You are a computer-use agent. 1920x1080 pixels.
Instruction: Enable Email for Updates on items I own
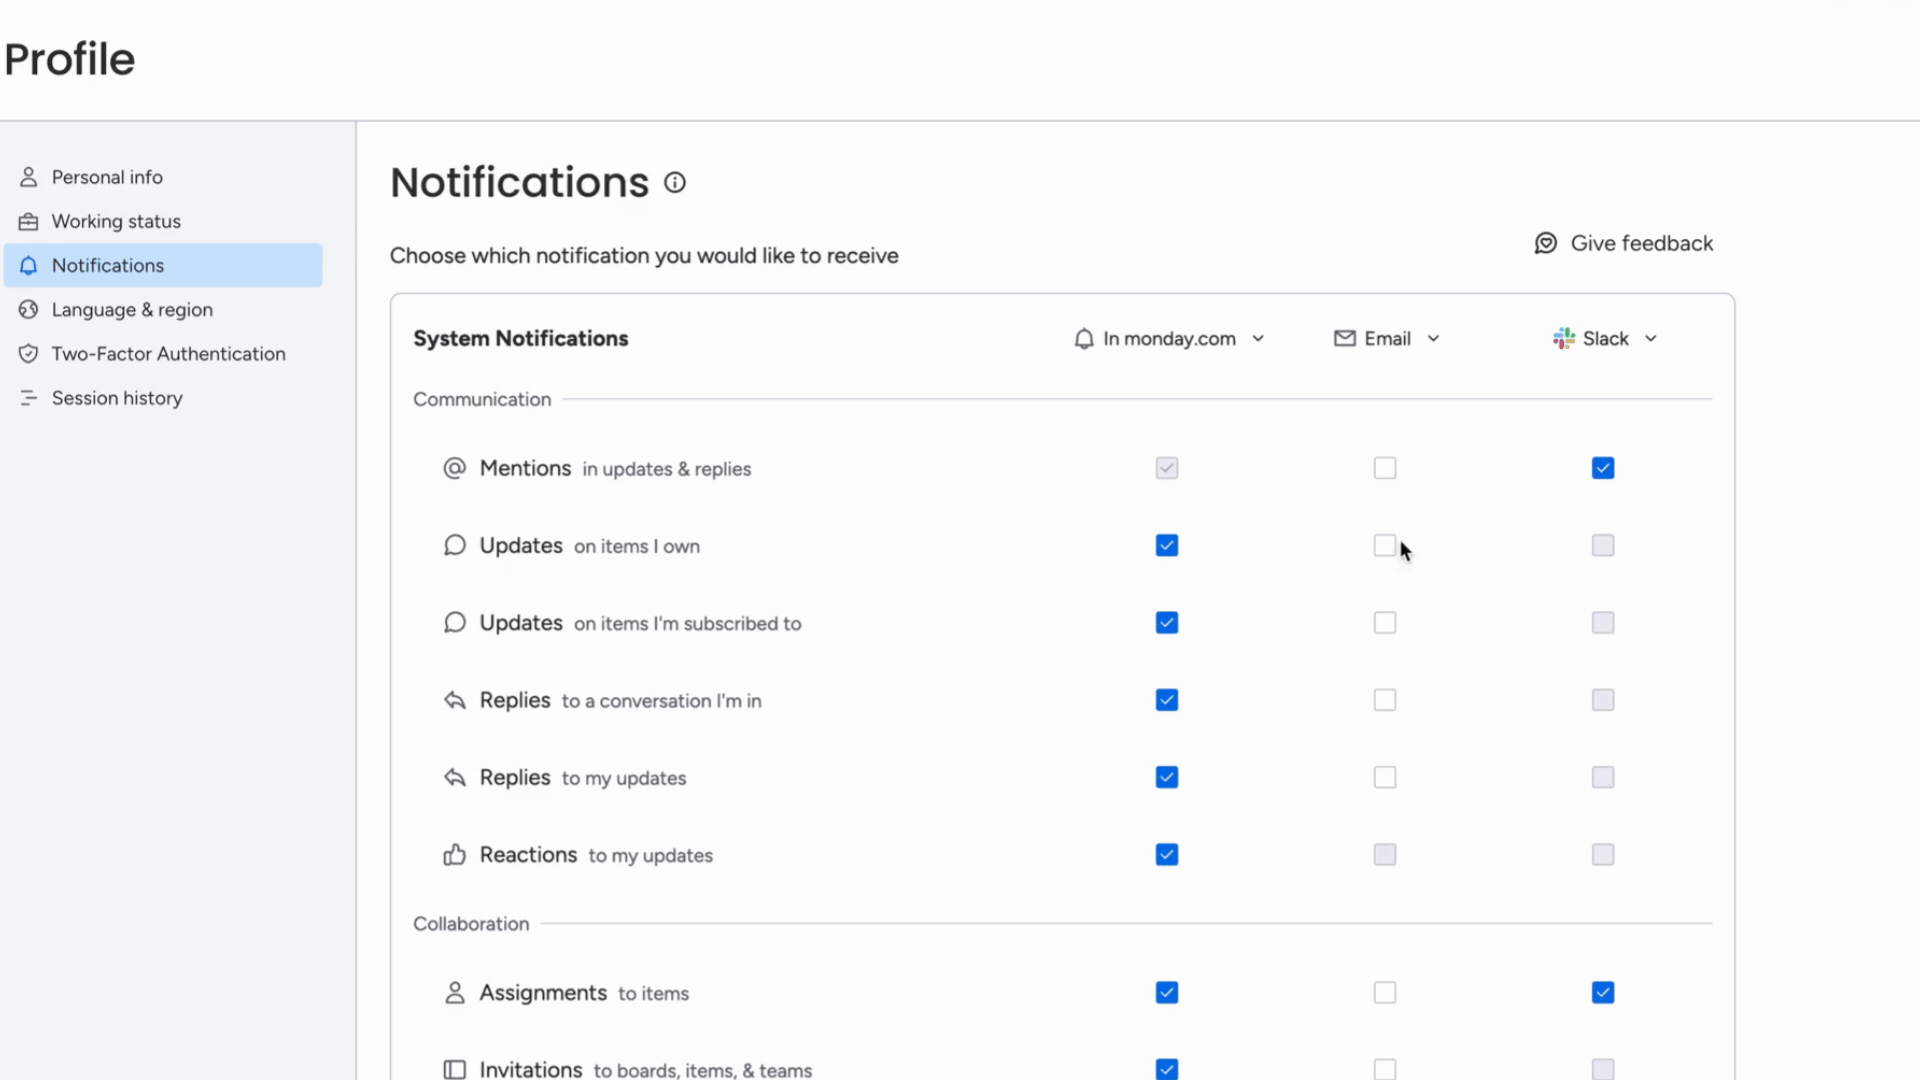pos(1385,545)
